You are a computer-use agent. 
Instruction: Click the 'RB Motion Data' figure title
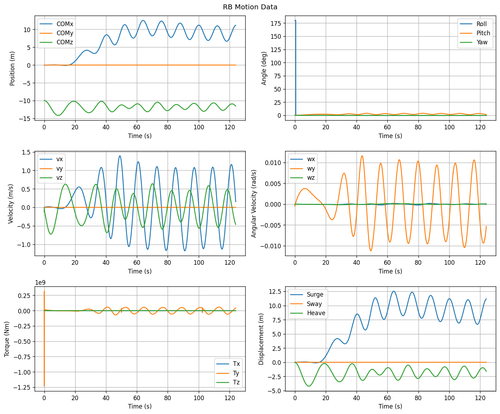click(x=250, y=7)
